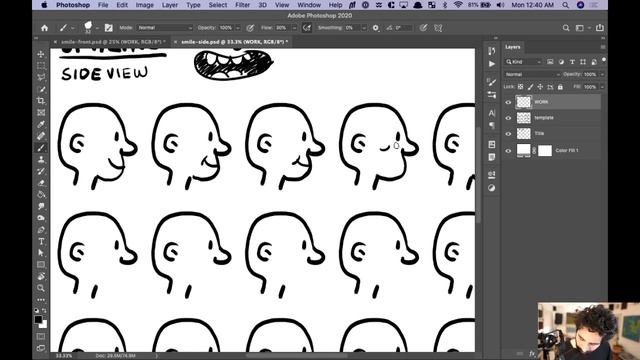Toggle lock image pixels brush icon

pos(530,87)
